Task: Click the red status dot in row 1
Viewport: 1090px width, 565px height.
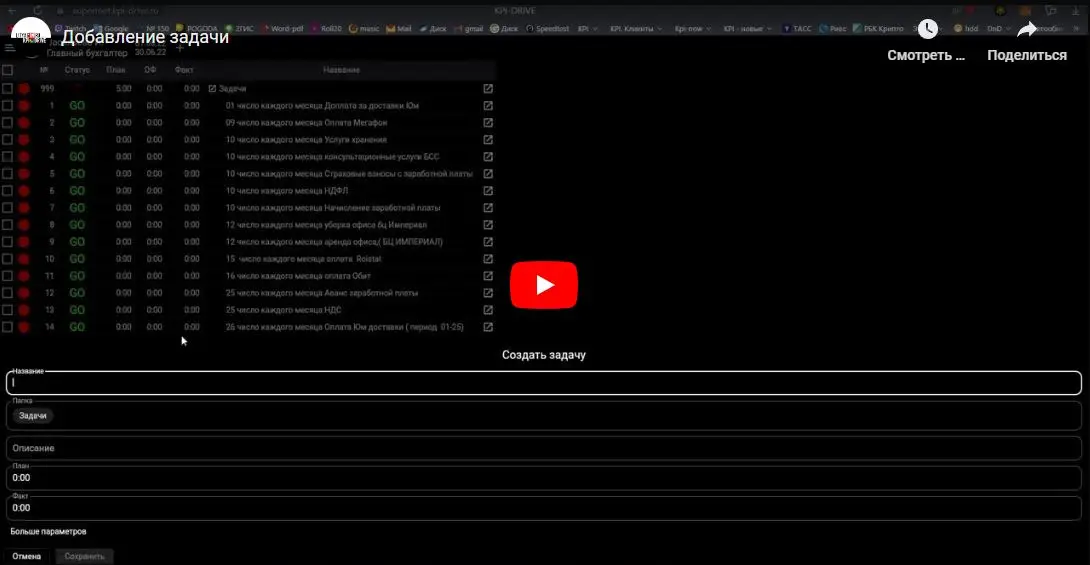Action: (x=24, y=106)
